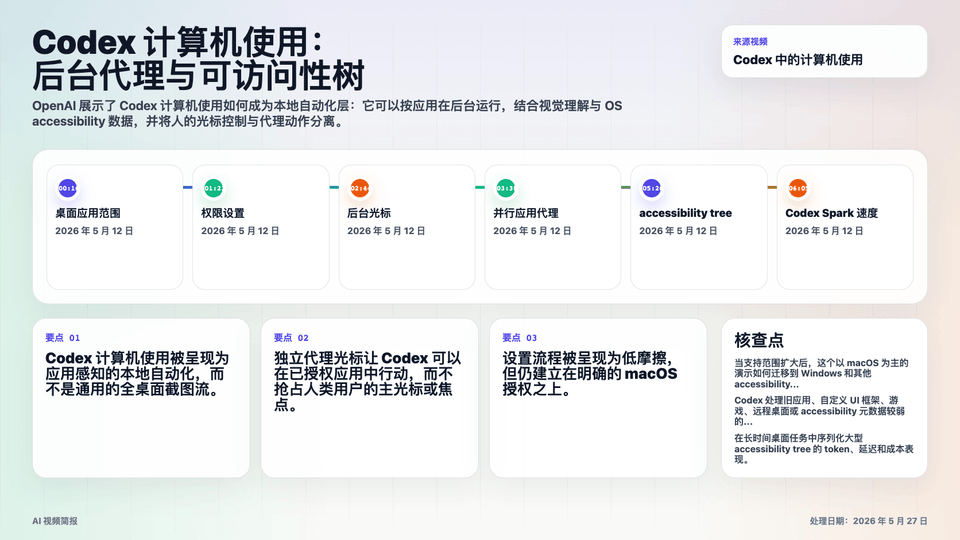Click the green timestamp circle above 并行应用代理

click(505, 188)
